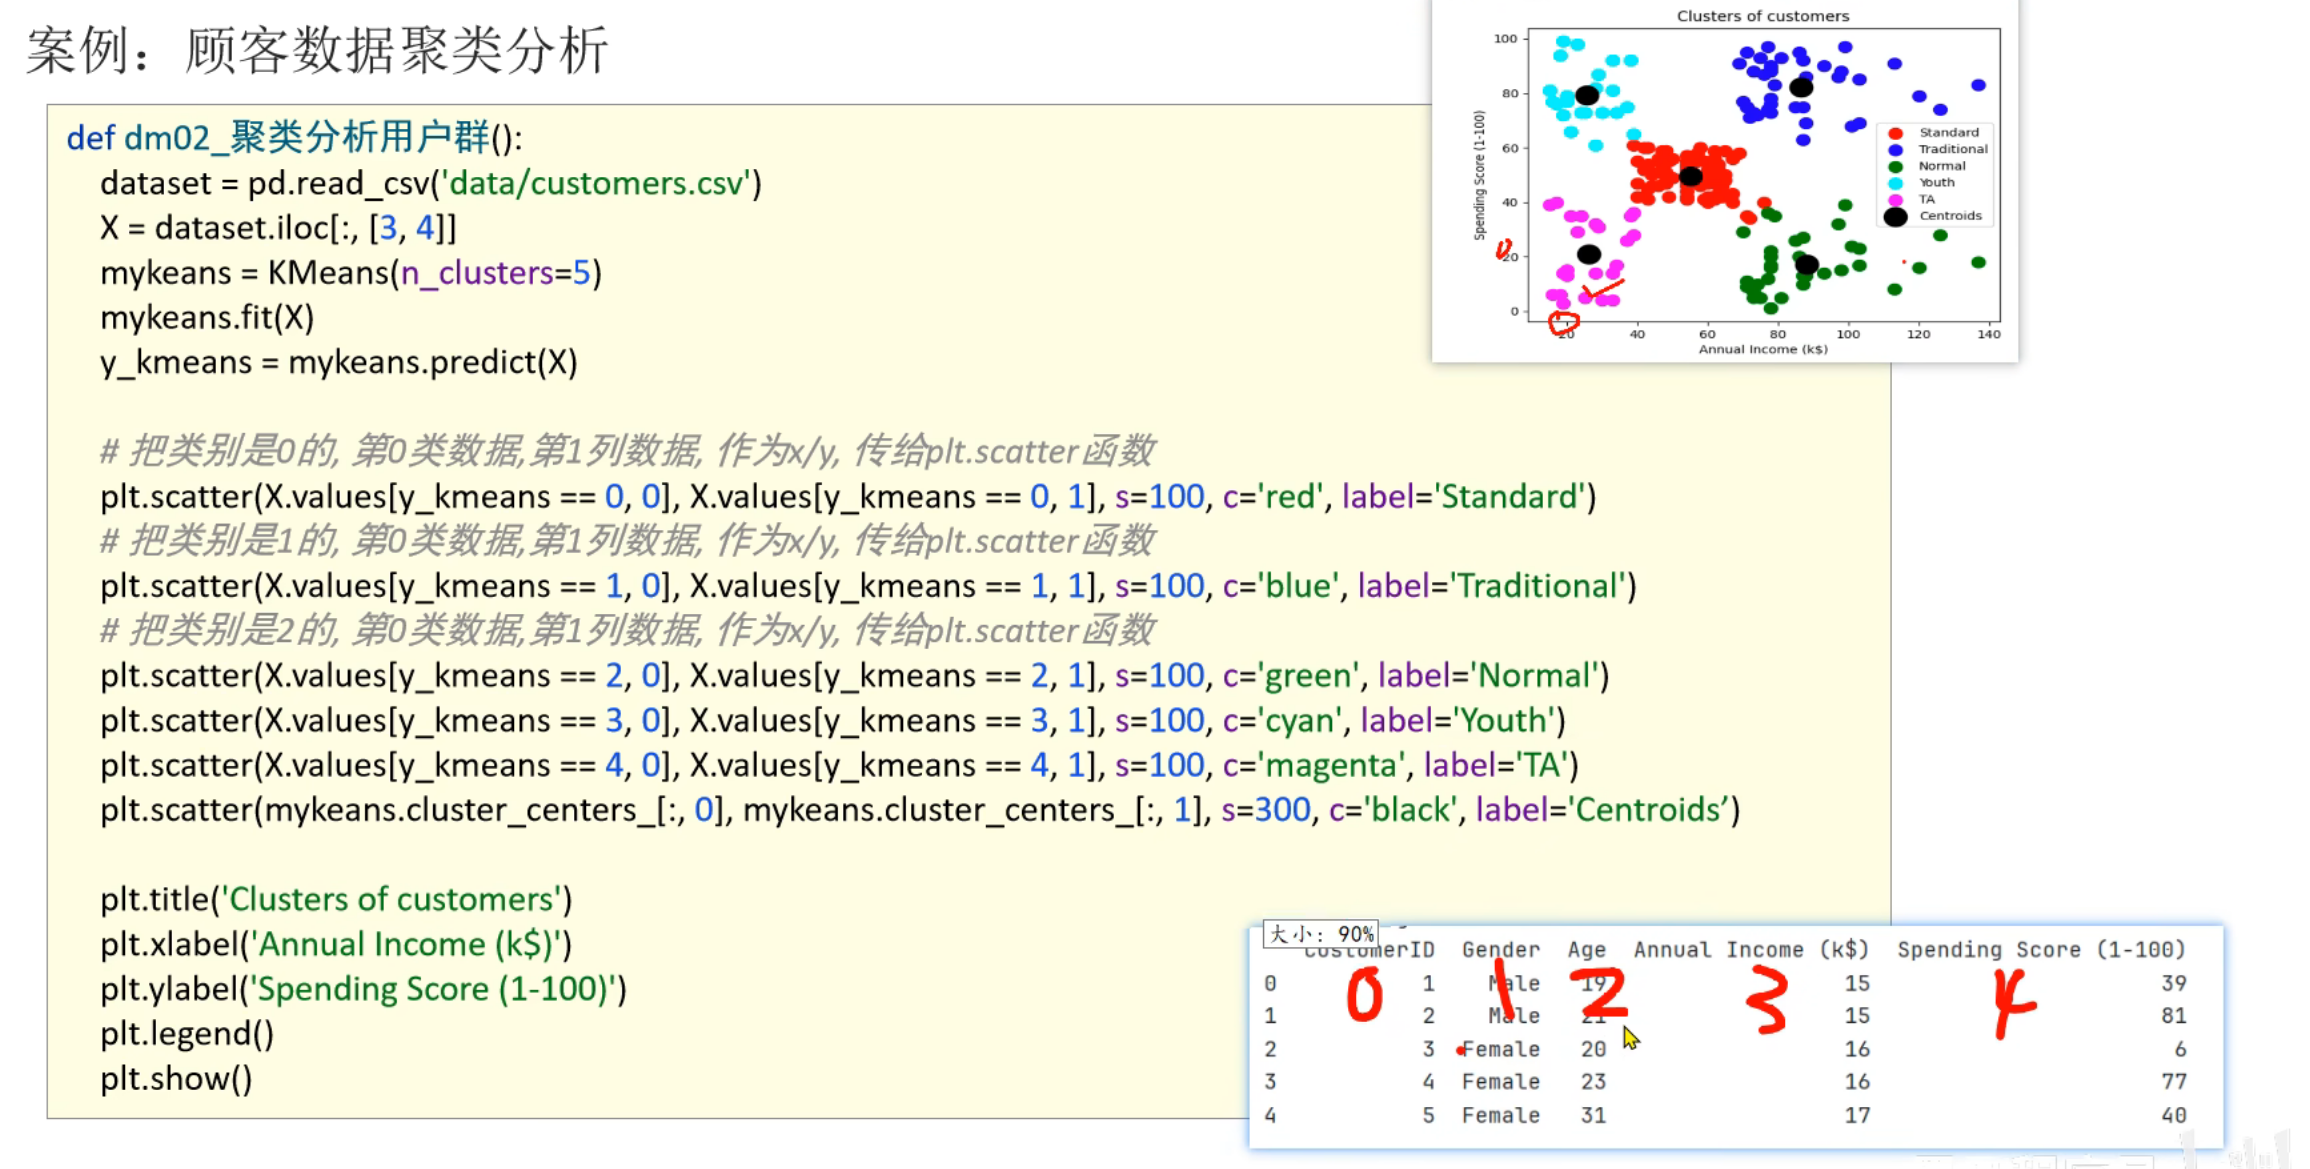2310x1169 pixels.
Task: Click the plt.show() code line
Action: point(176,1078)
